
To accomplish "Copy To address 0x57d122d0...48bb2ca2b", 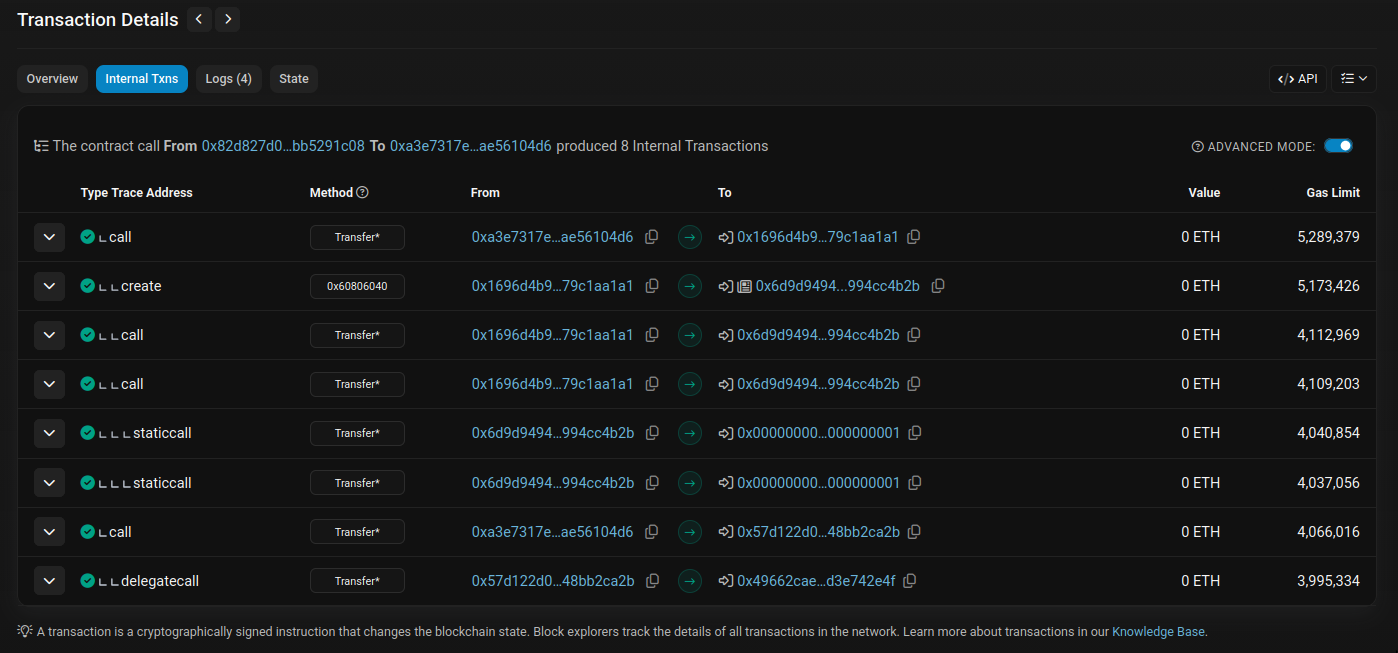I will pos(914,532).
